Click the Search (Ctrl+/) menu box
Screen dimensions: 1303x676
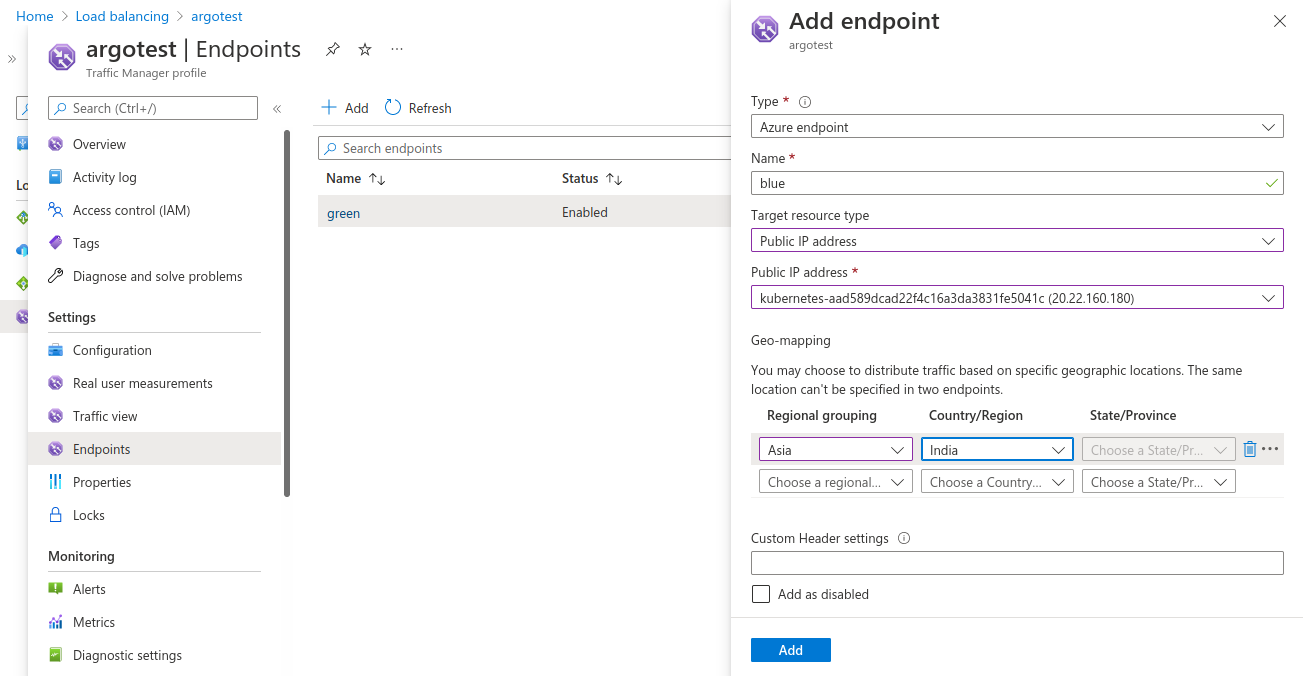153,108
